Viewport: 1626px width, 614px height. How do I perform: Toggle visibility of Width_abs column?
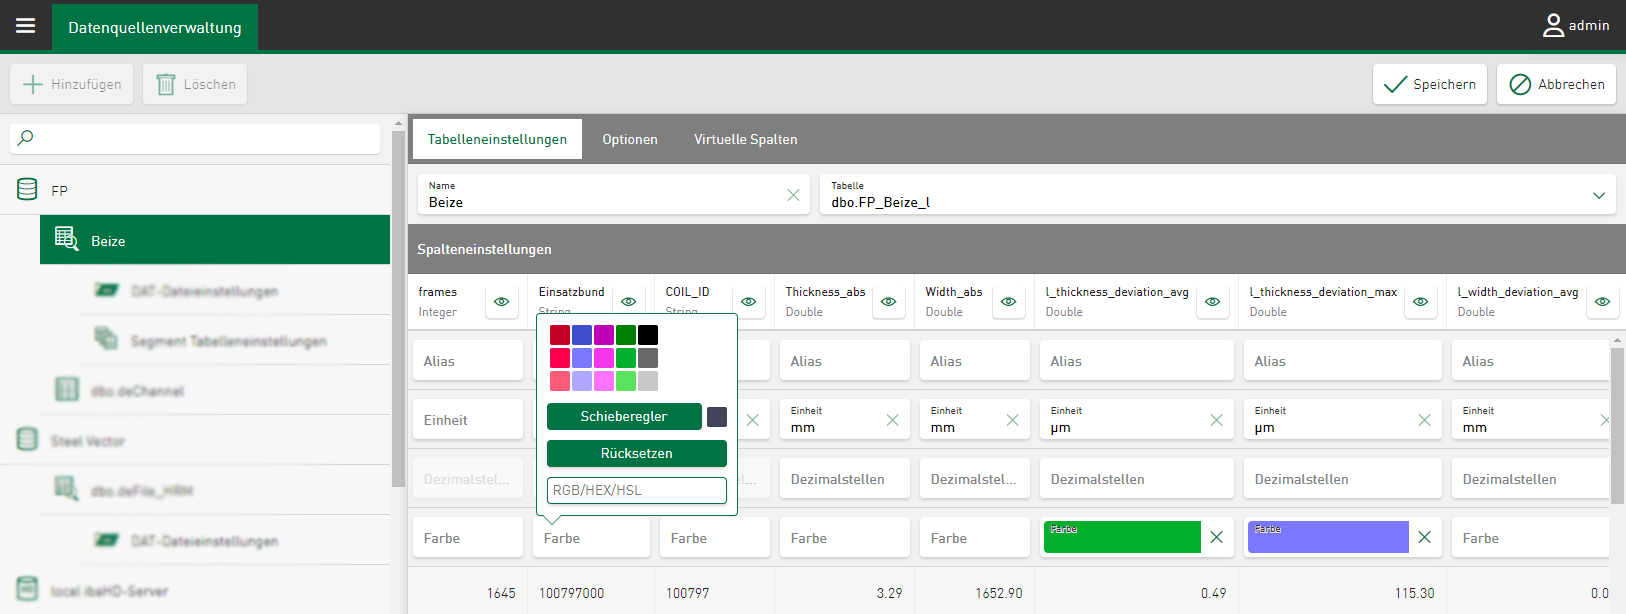pyautogui.click(x=1008, y=301)
